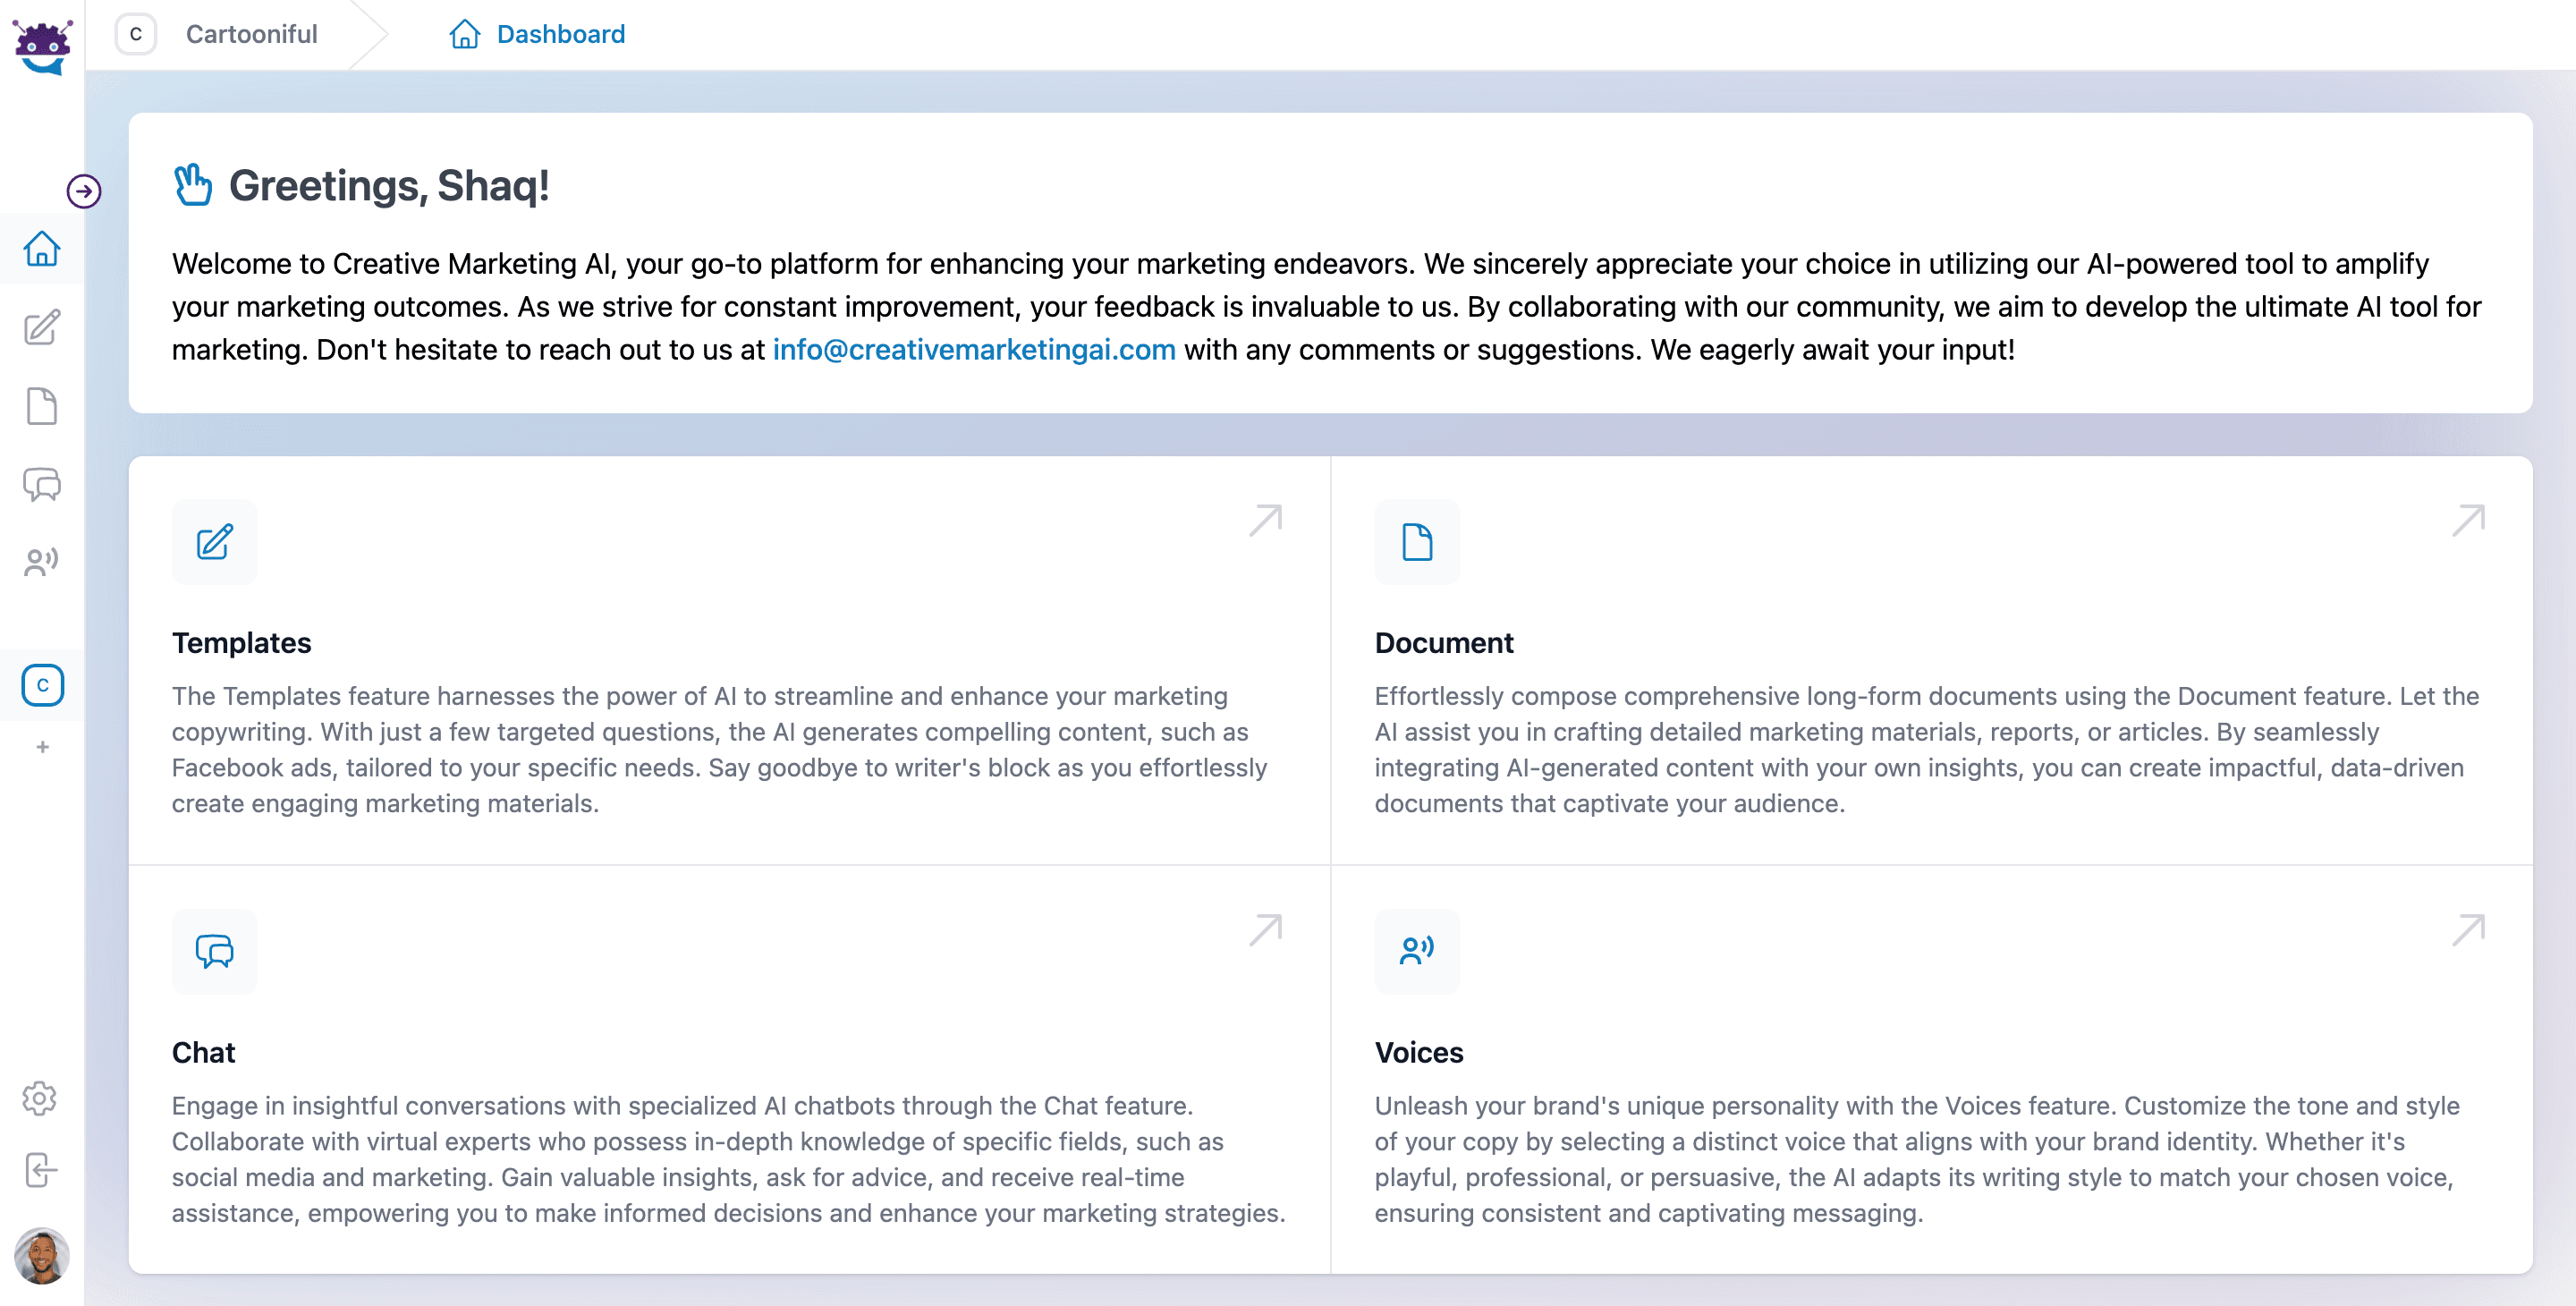
Task: Open the settings gear icon in sidebar
Action: coord(40,1098)
